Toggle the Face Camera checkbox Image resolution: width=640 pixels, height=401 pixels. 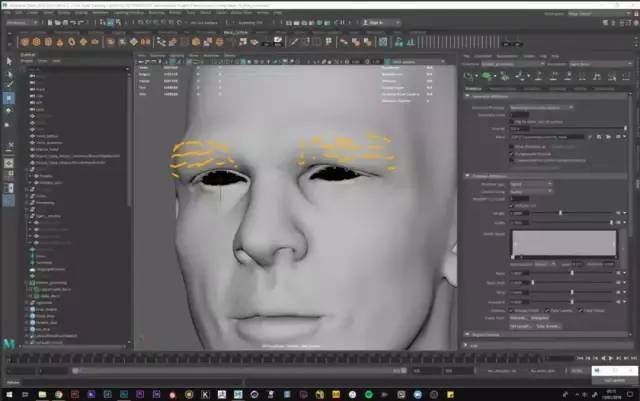point(548,311)
